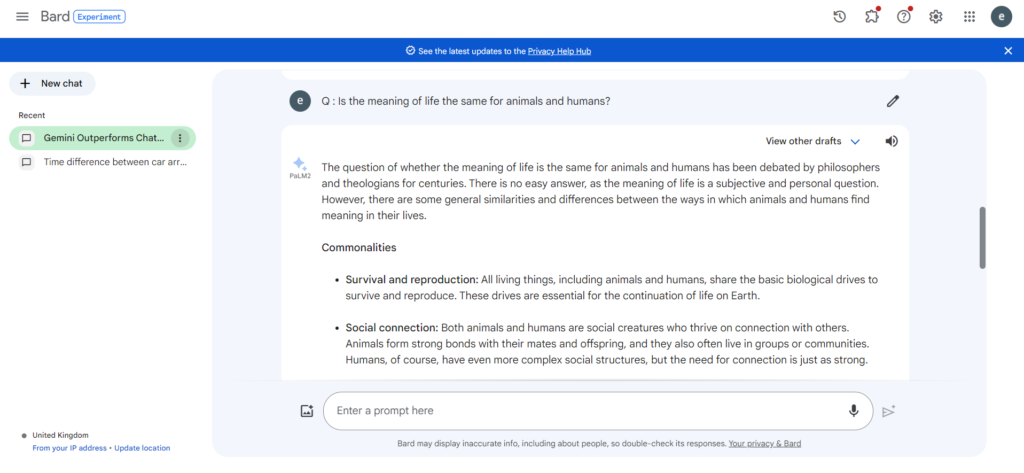Click the 'Social connection:' bullet text
The image size is (1024, 473).
click(x=392, y=327)
